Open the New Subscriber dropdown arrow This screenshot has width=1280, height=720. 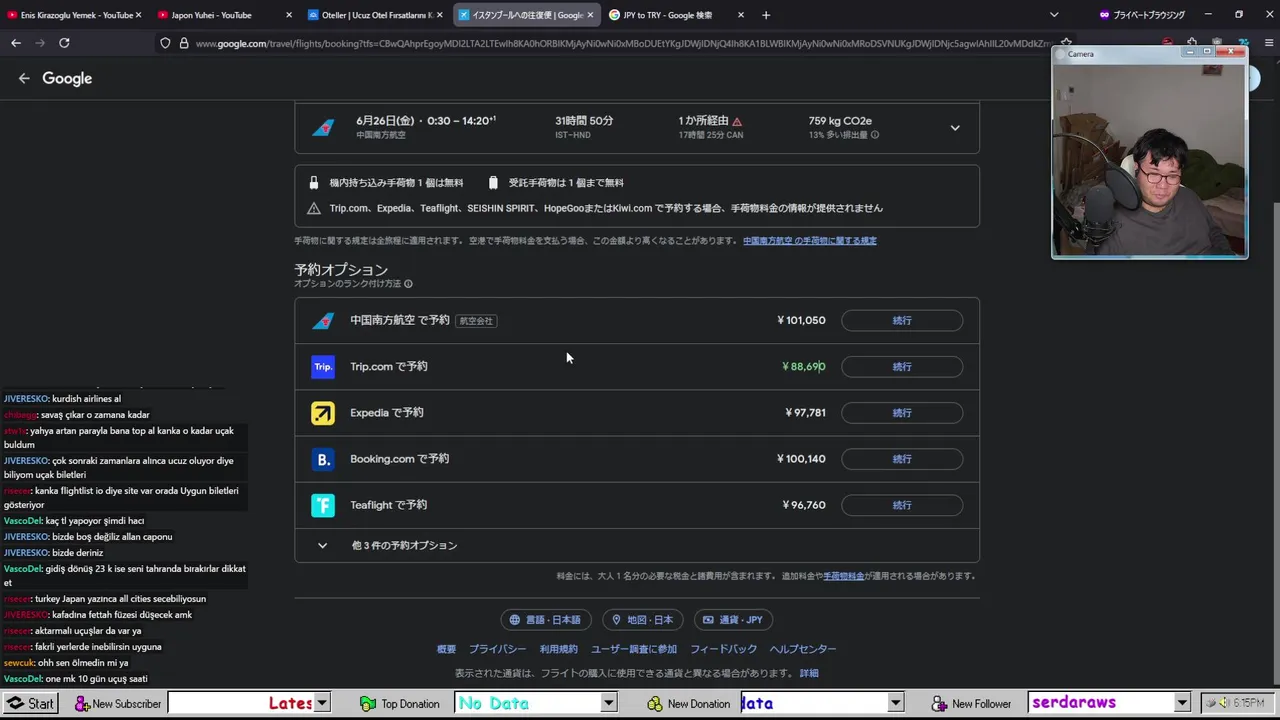point(322,704)
